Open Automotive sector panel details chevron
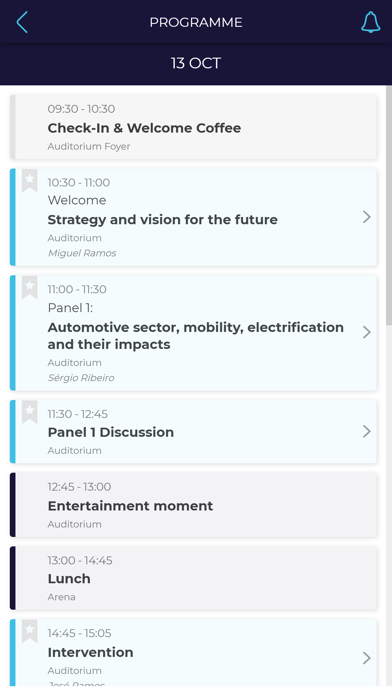392x696 pixels. coord(367,332)
